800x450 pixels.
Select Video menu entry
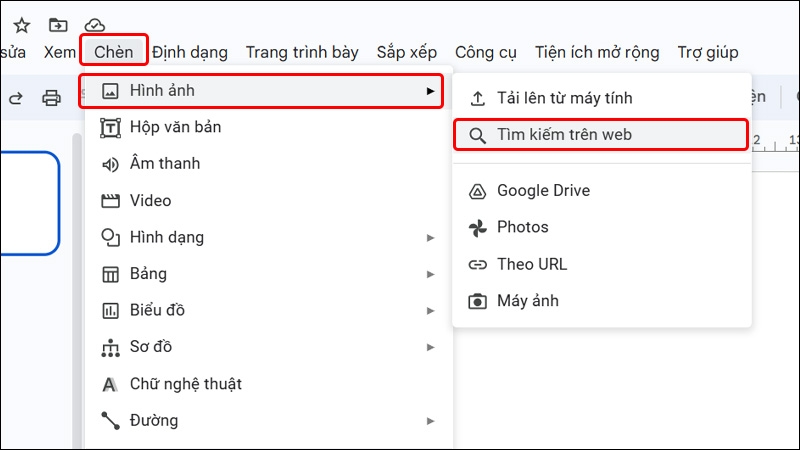(x=268, y=201)
